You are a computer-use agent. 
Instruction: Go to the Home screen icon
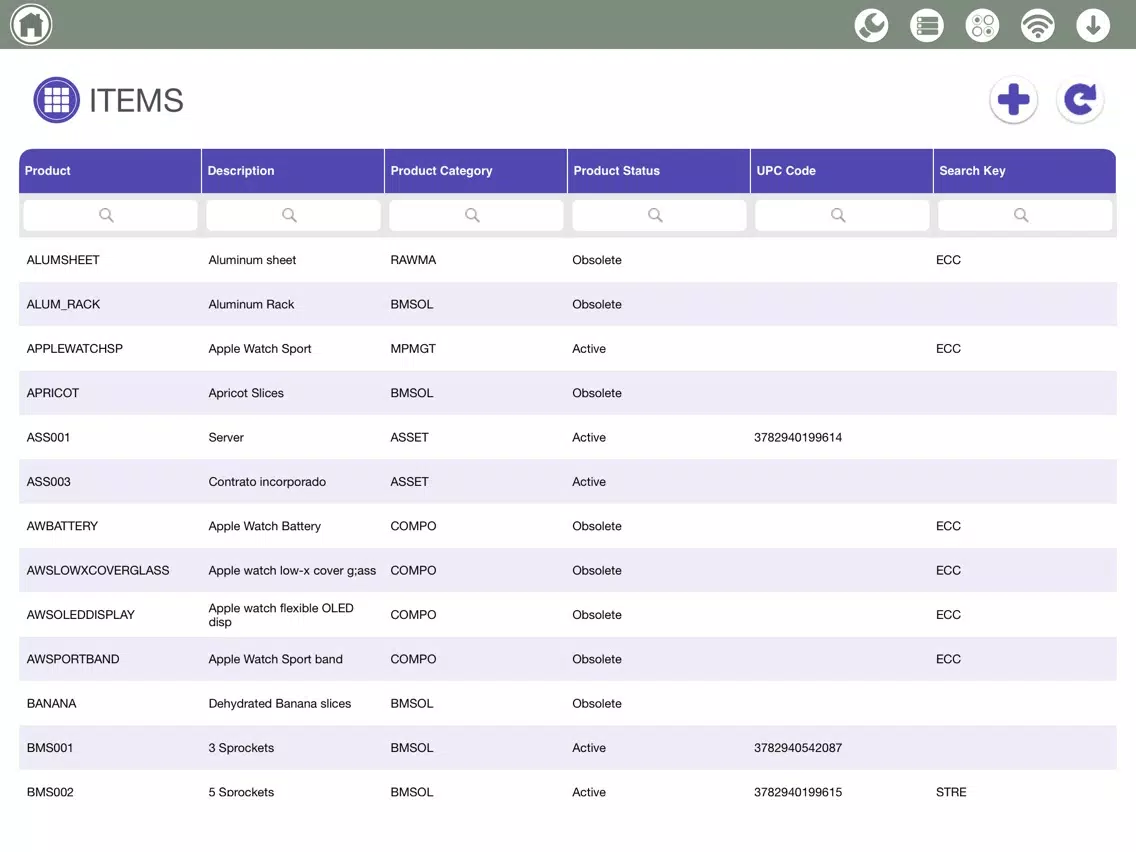click(31, 25)
